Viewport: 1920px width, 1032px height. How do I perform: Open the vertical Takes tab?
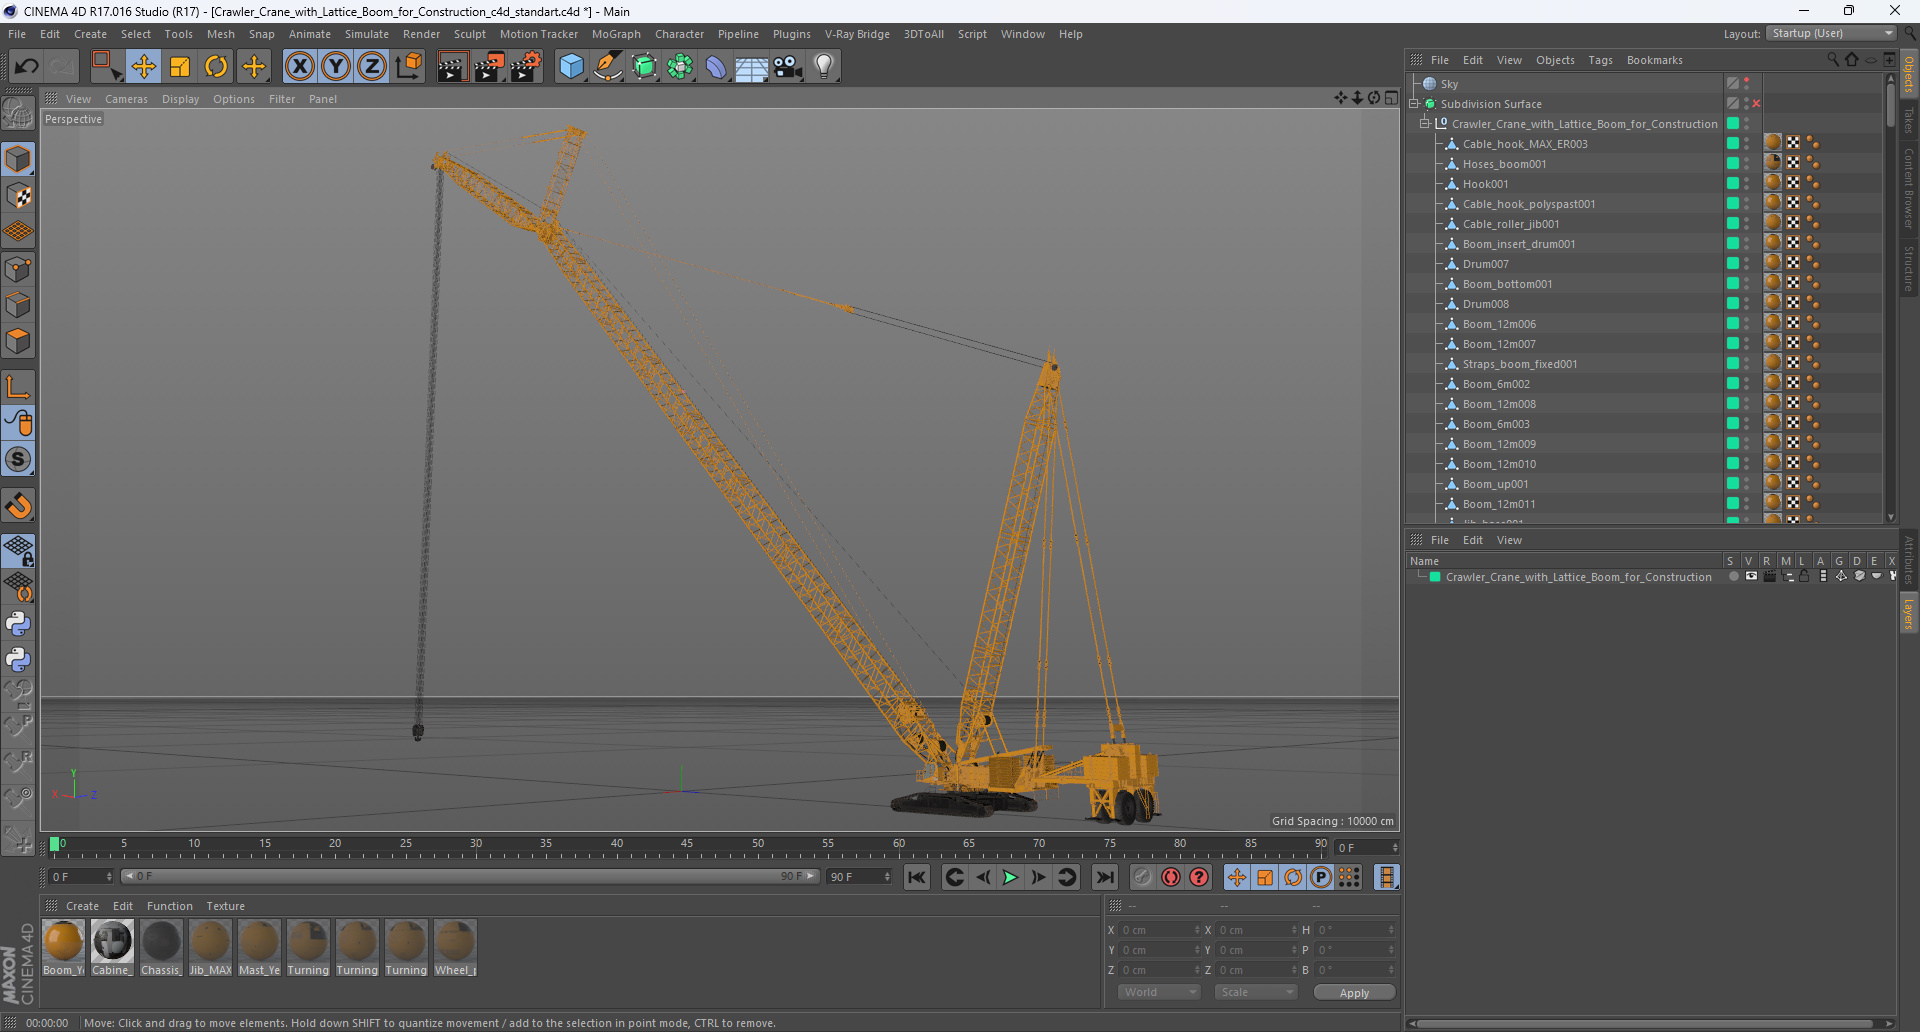[1909, 121]
